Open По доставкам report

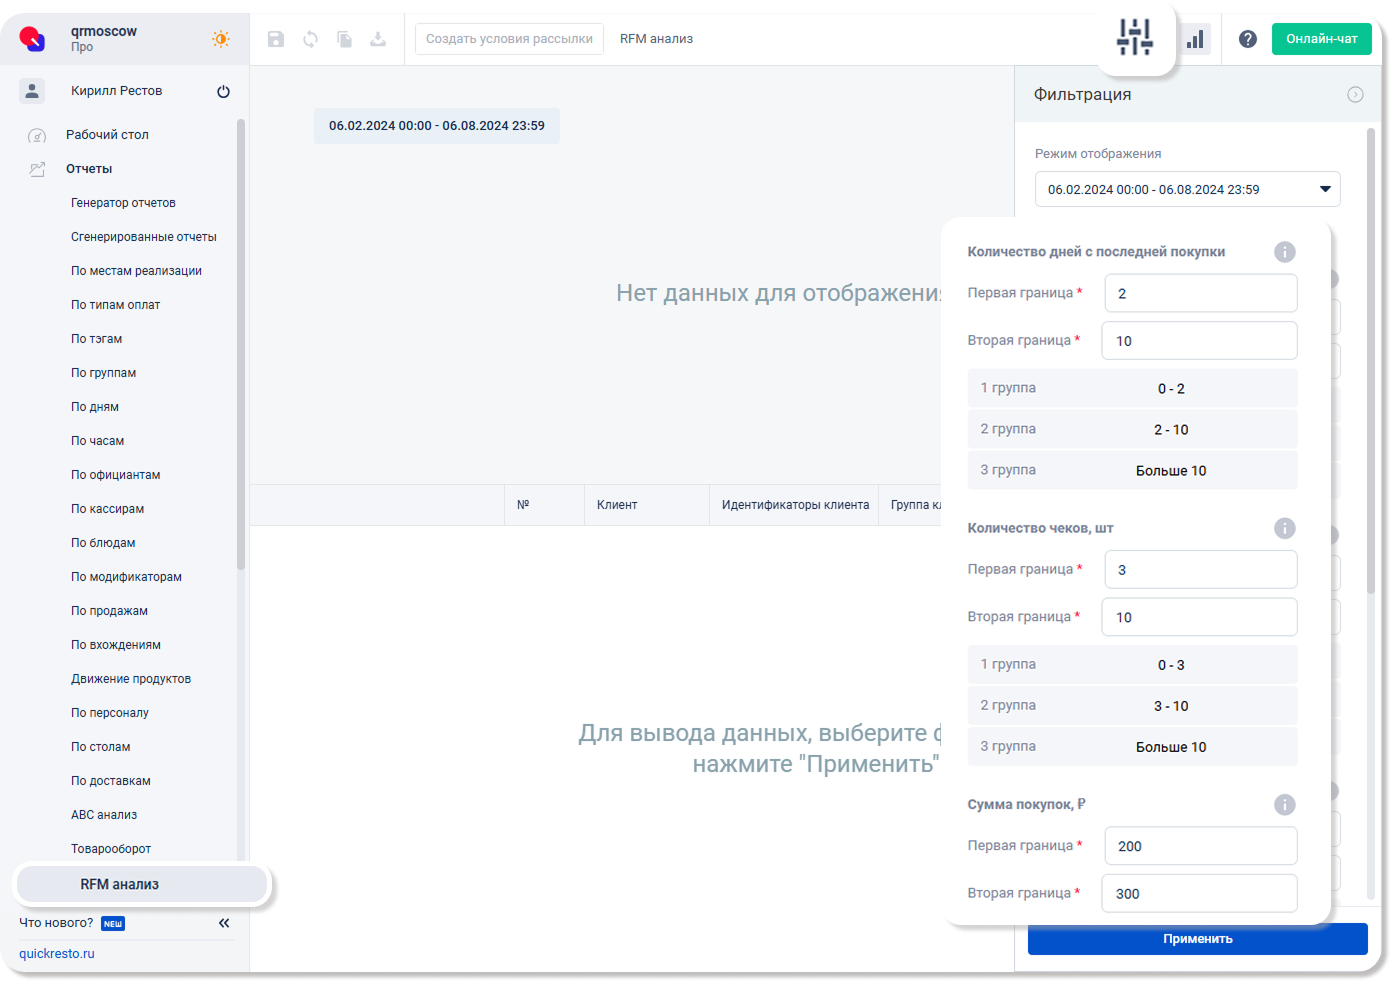click(x=111, y=781)
